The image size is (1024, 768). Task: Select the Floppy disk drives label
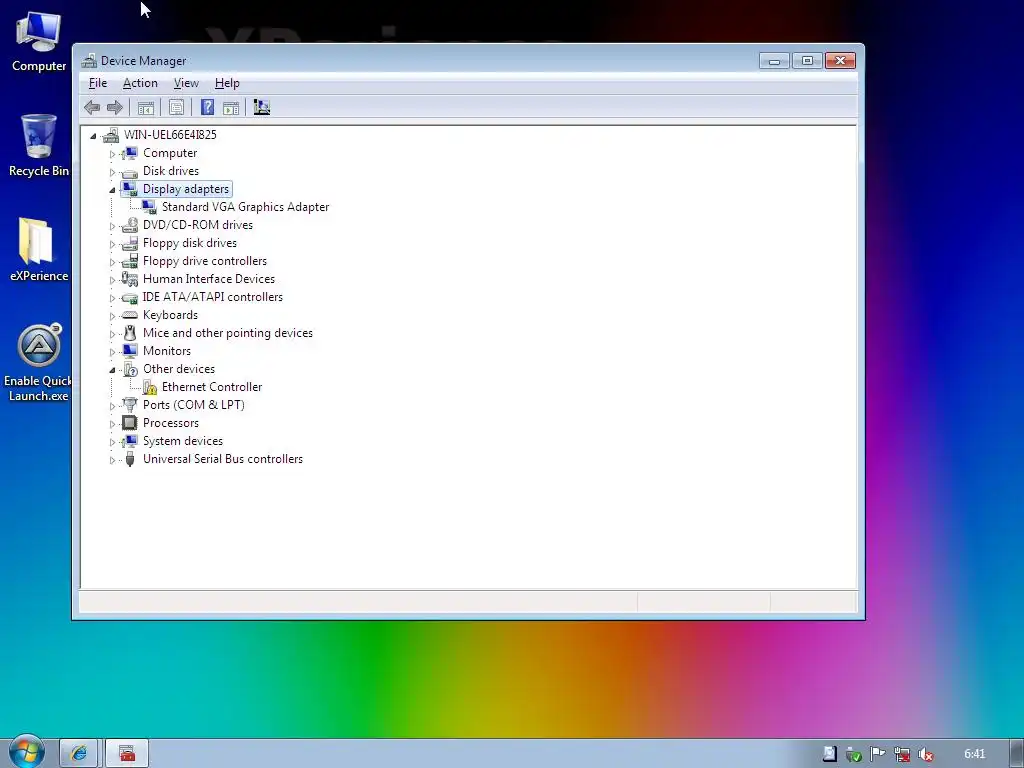tap(190, 243)
